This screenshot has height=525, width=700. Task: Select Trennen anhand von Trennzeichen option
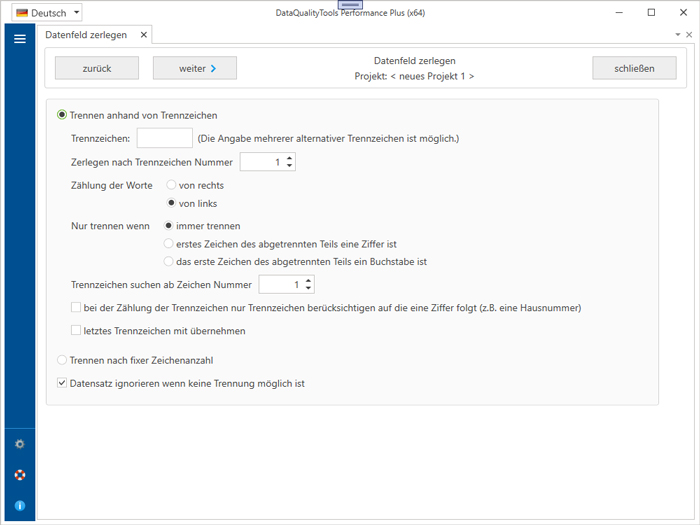tap(63, 116)
